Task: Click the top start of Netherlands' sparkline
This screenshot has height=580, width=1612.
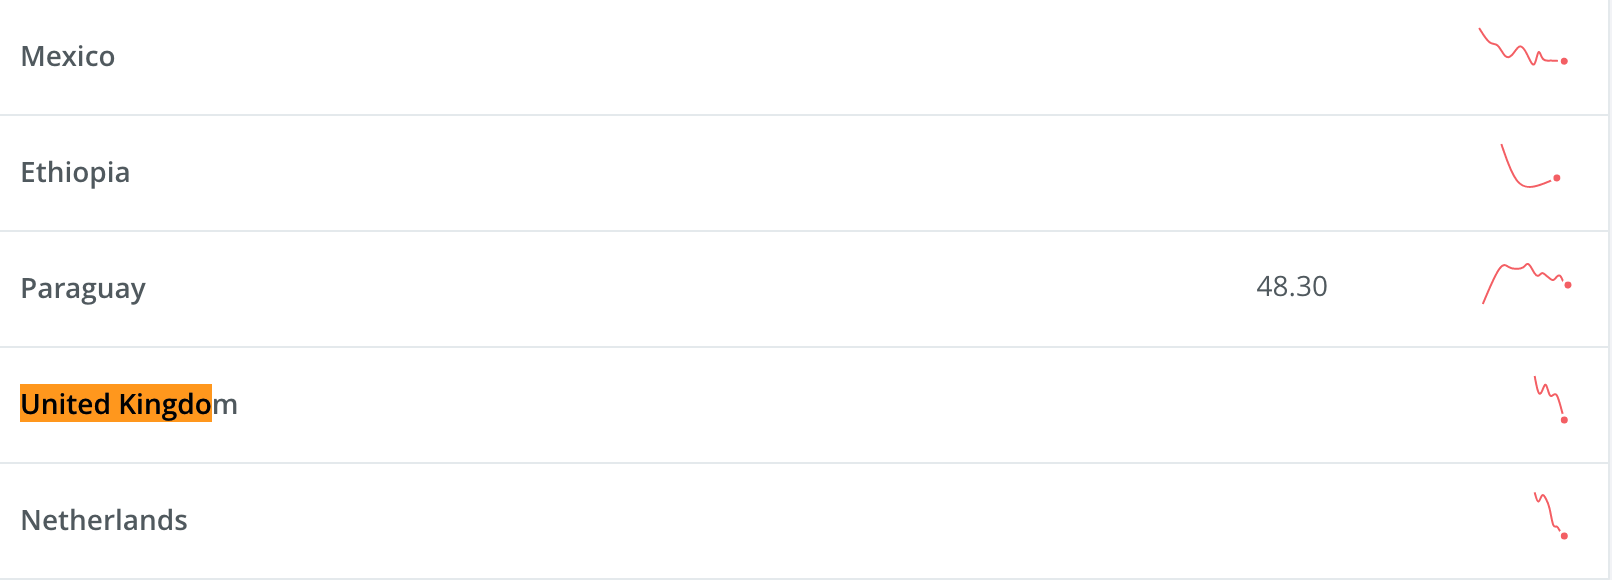Action: (x=1536, y=495)
